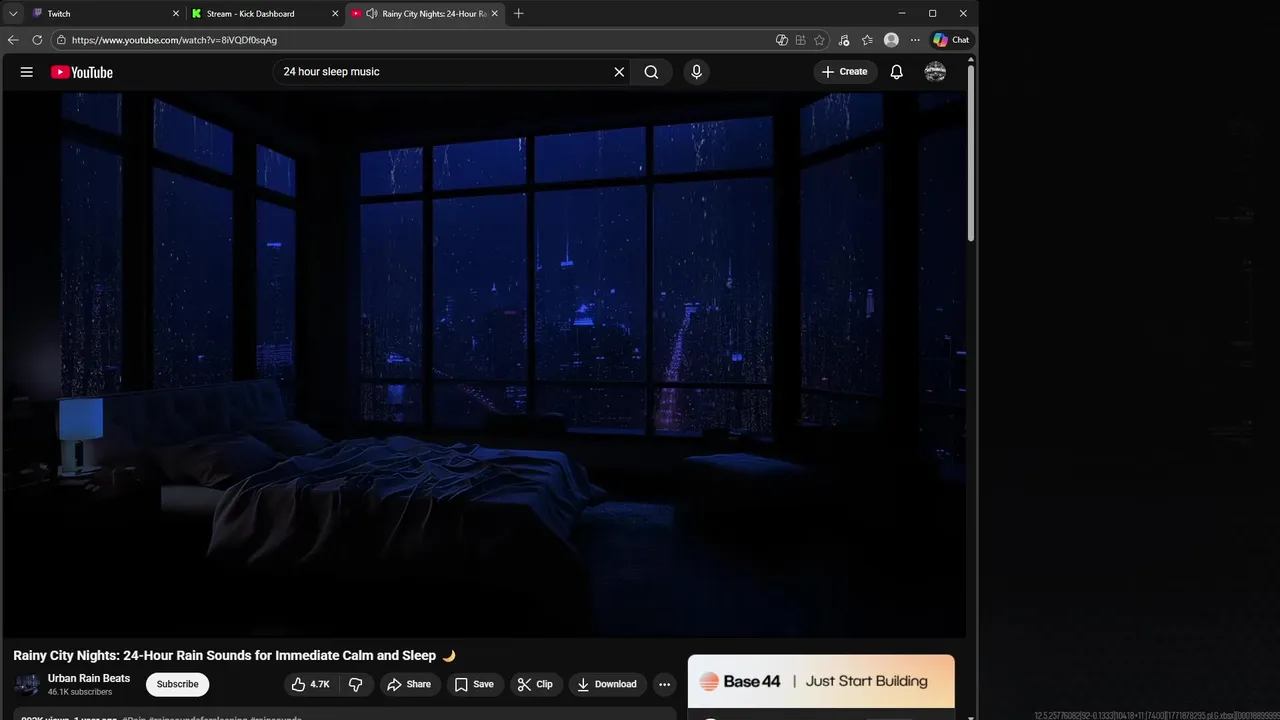This screenshot has width=1280, height=720.
Task: Clip the video
Action: (x=536, y=684)
